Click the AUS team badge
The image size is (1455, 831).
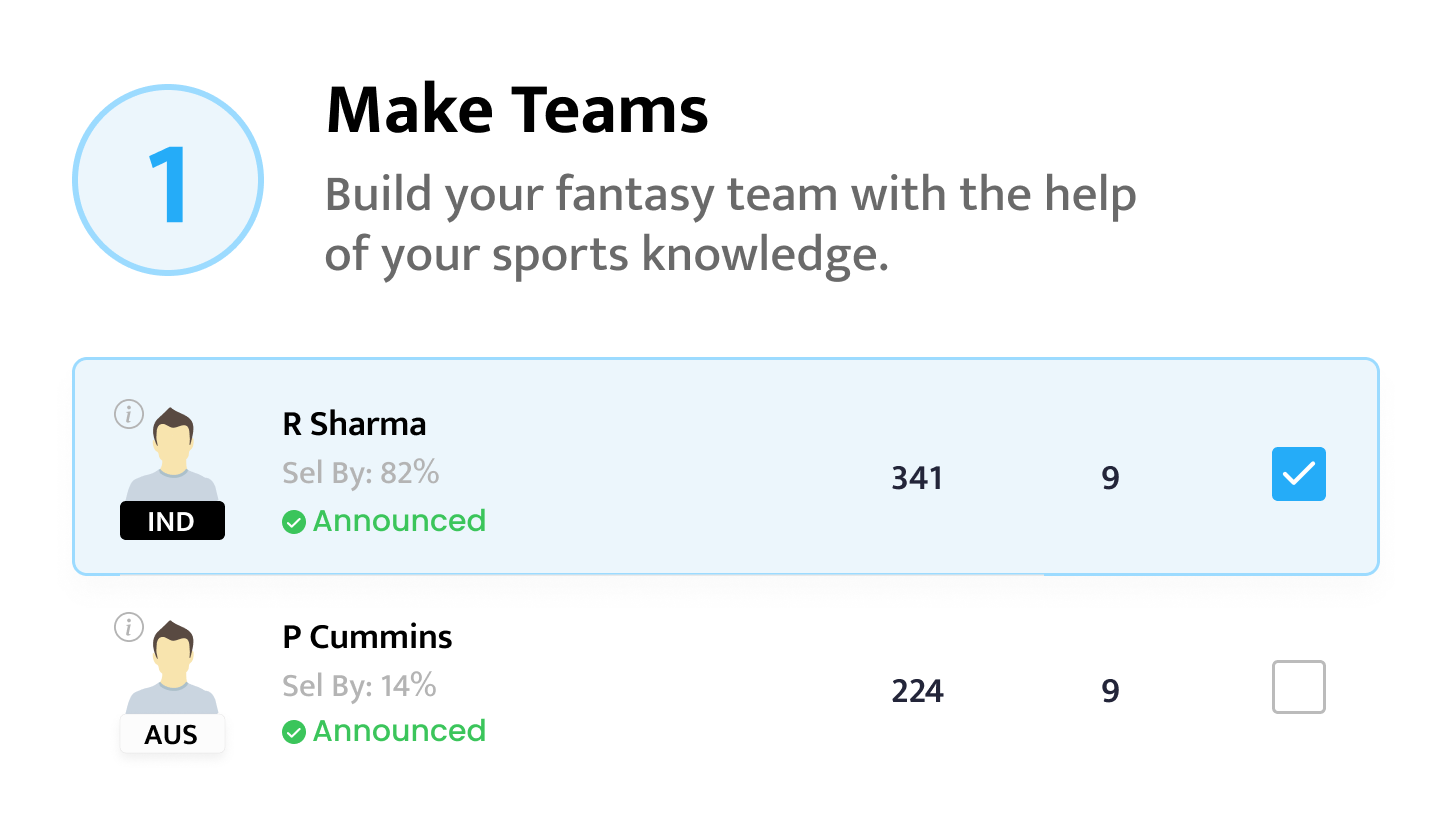tap(172, 735)
